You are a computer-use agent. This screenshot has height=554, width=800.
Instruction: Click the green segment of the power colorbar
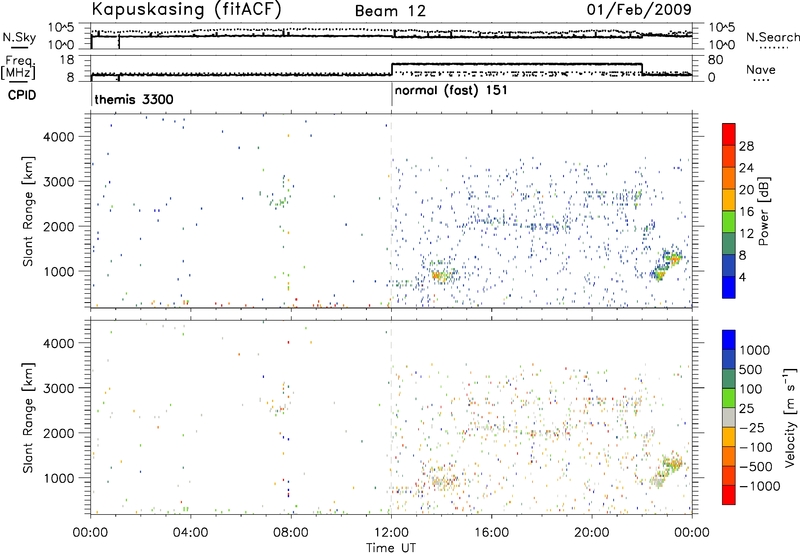tap(729, 222)
